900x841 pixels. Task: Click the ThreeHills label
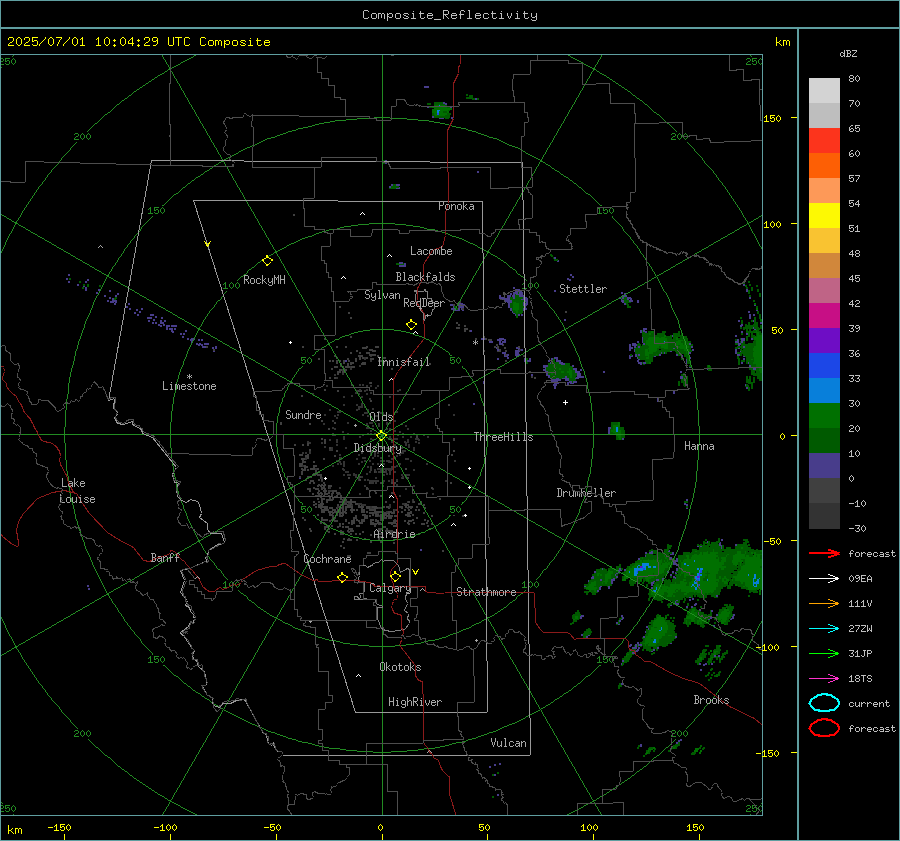point(503,437)
